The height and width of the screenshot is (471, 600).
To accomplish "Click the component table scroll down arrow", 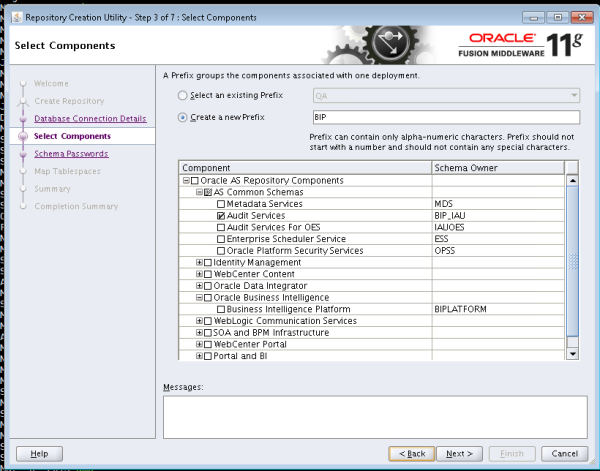I will click(x=572, y=354).
